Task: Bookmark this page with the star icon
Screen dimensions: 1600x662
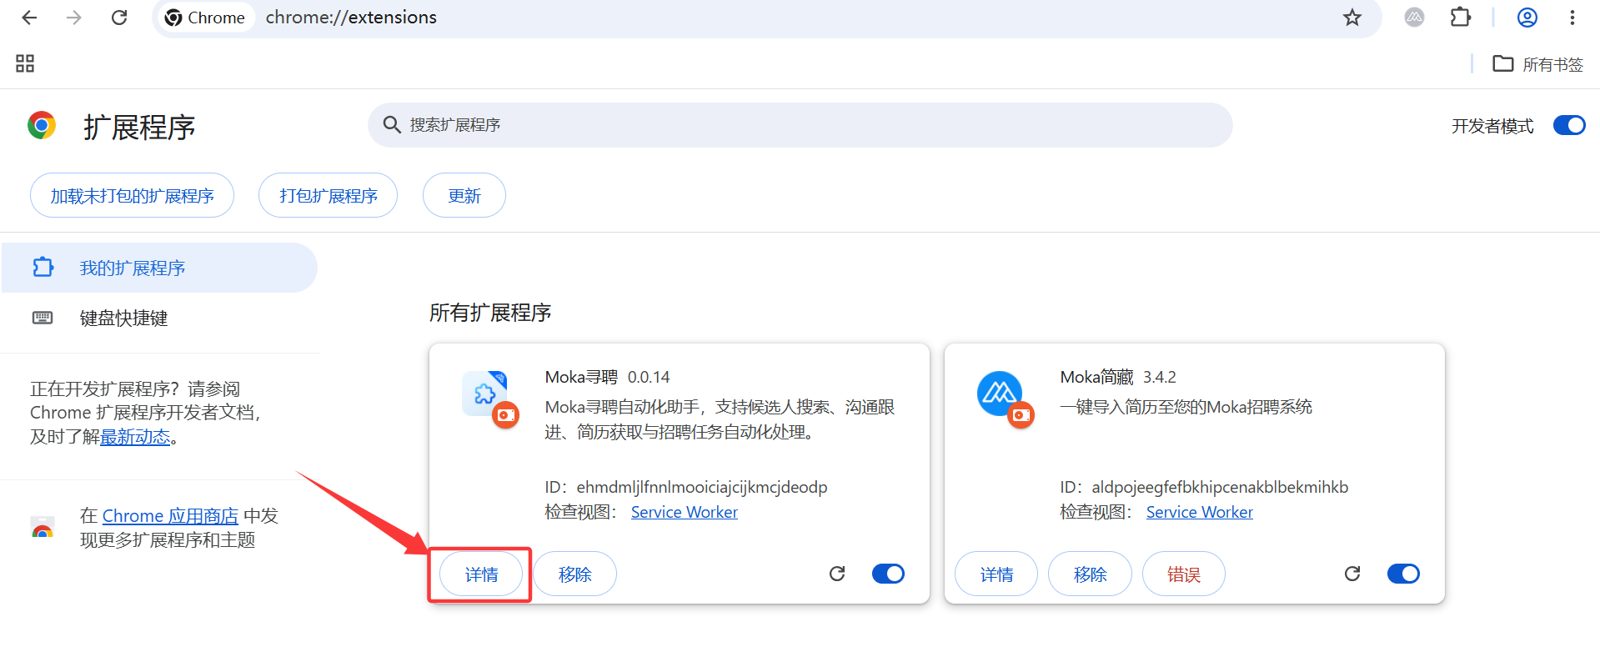Action: pos(1352,17)
